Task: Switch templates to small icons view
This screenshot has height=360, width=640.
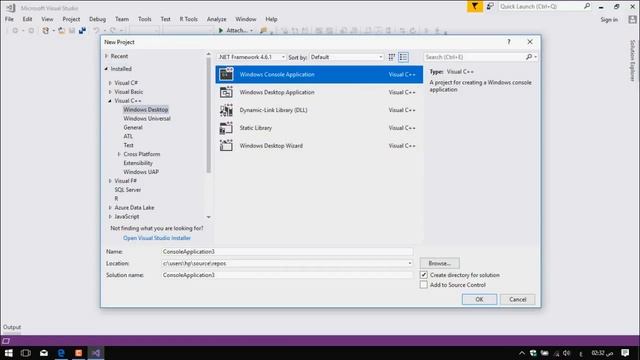Action: tap(392, 57)
